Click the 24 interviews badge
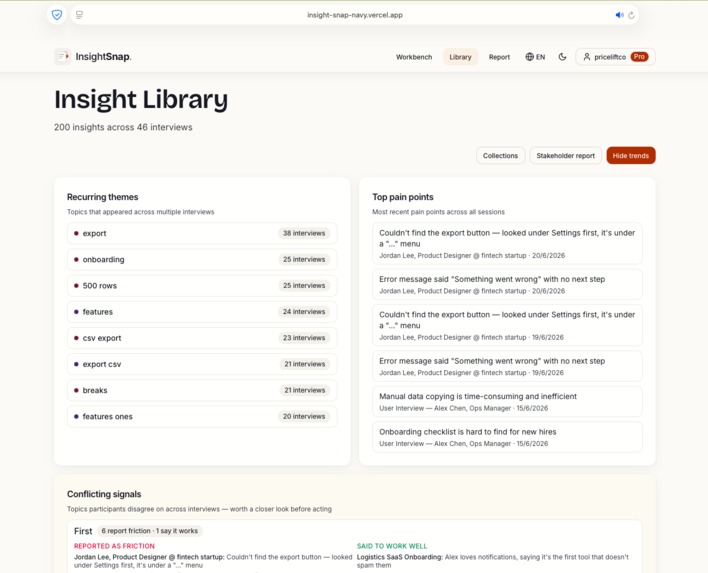 (304, 312)
